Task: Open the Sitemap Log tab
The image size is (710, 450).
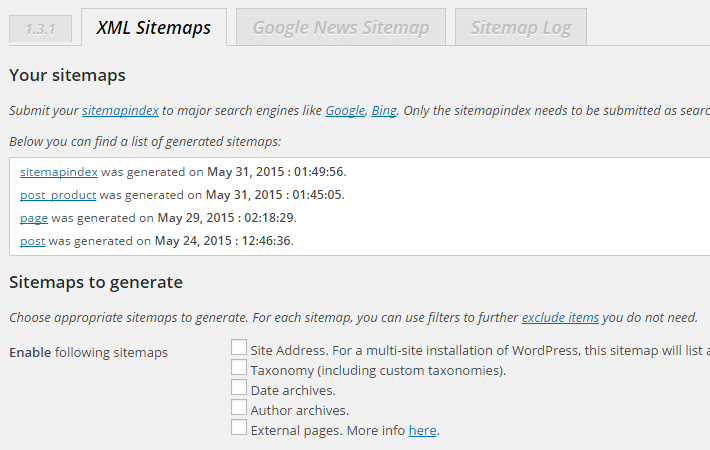Action: 521,27
